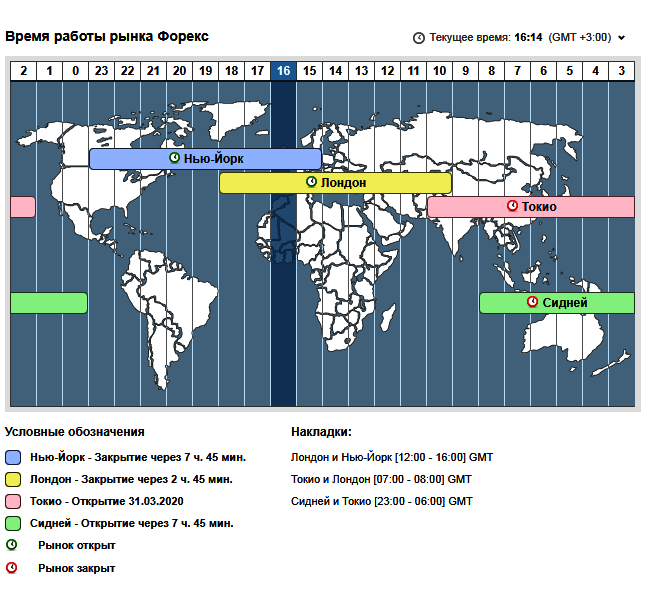The image size is (650, 600).
Task: Click the red Рынок закрыт legend icon
Action: 12,568
